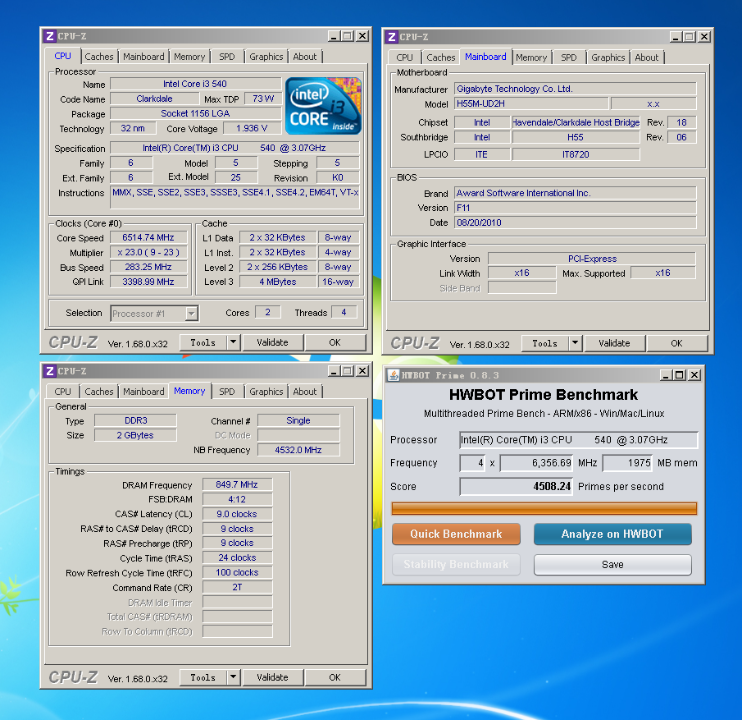Open the Mainboard tab in the CPU window

point(144,57)
